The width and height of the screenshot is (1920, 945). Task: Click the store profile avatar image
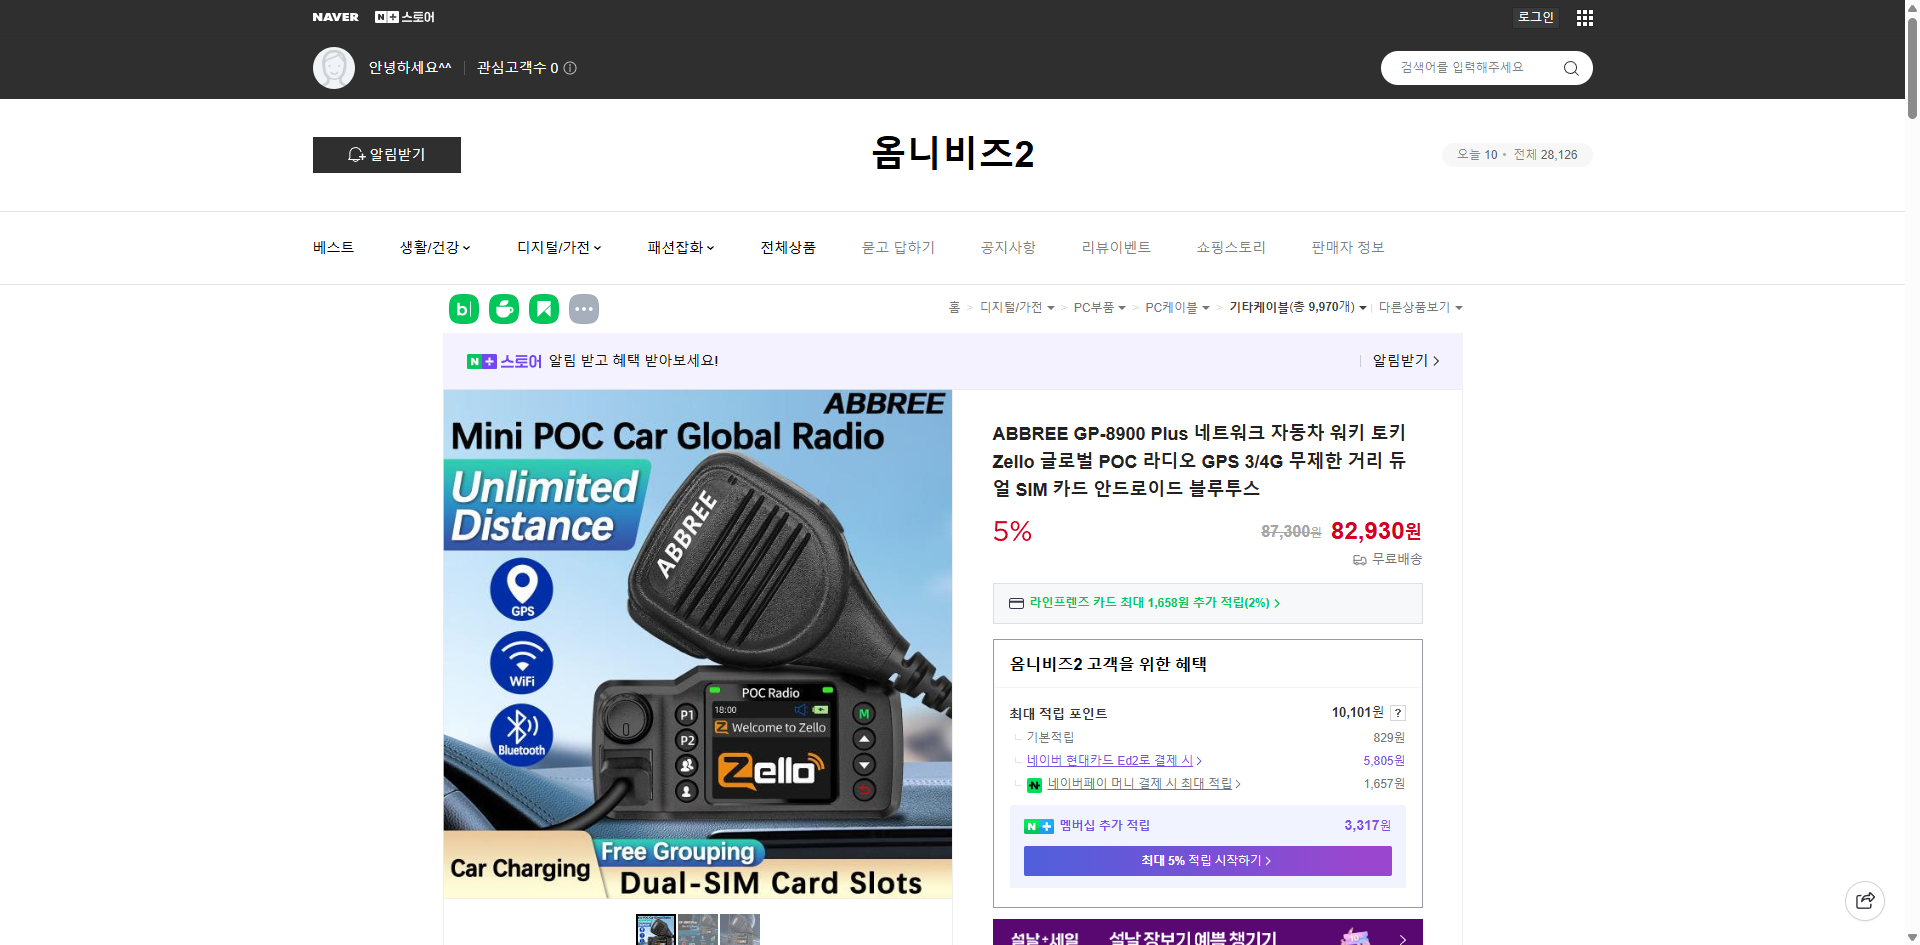(x=333, y=67)
